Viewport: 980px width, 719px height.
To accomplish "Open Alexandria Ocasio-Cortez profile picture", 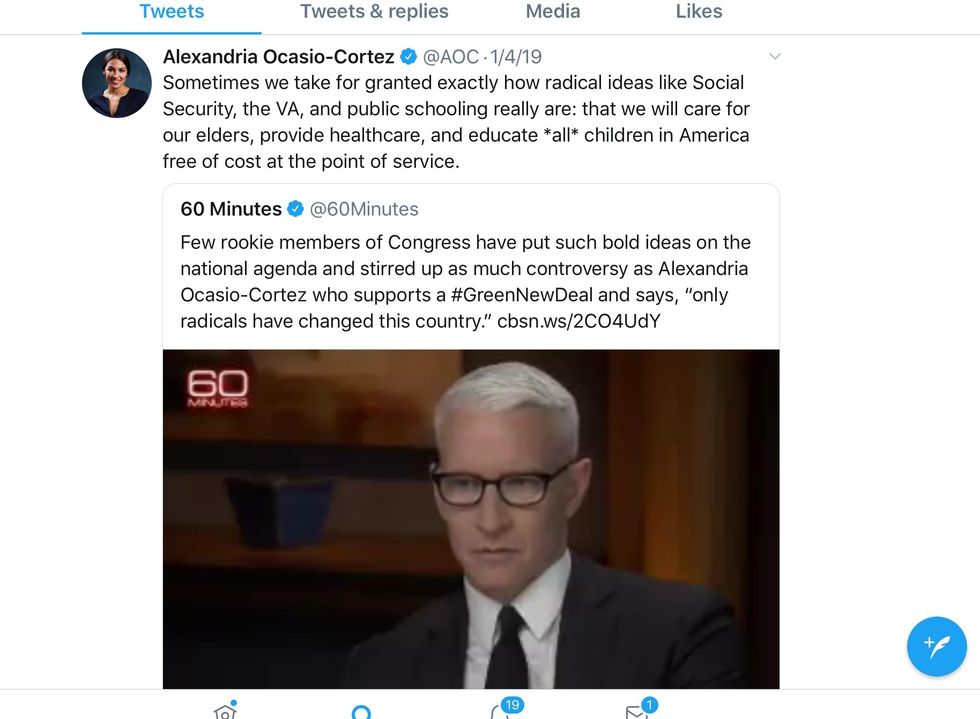I will (117, 83).
